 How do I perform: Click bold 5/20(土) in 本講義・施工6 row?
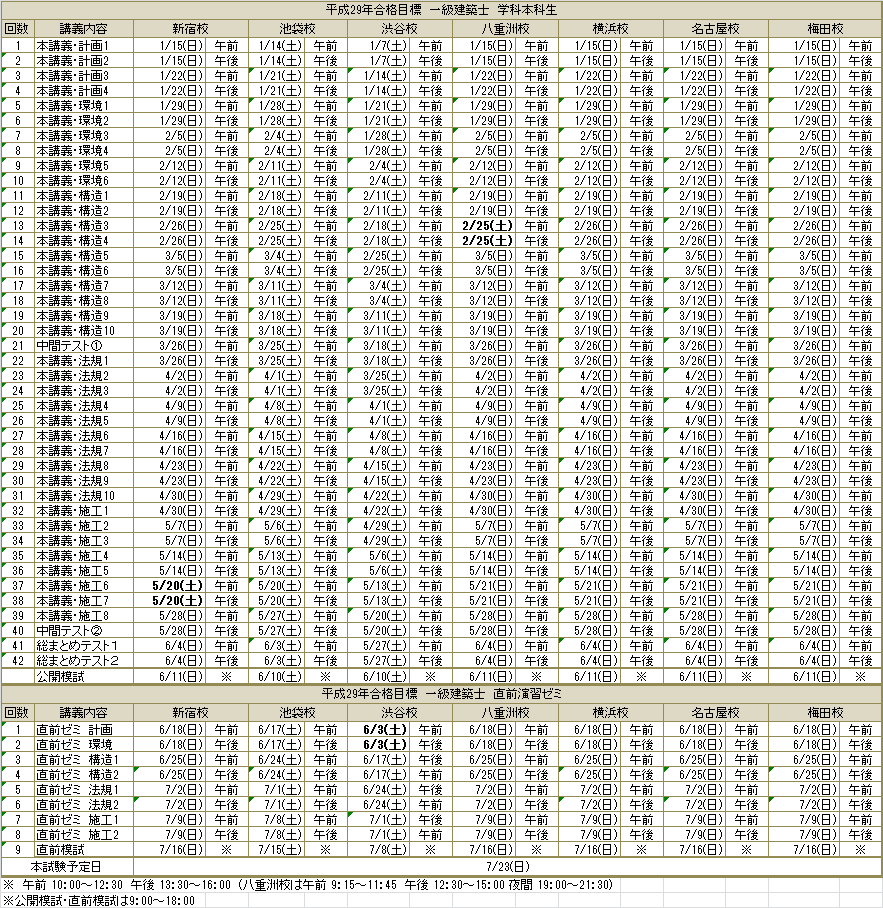click(177, 586)
